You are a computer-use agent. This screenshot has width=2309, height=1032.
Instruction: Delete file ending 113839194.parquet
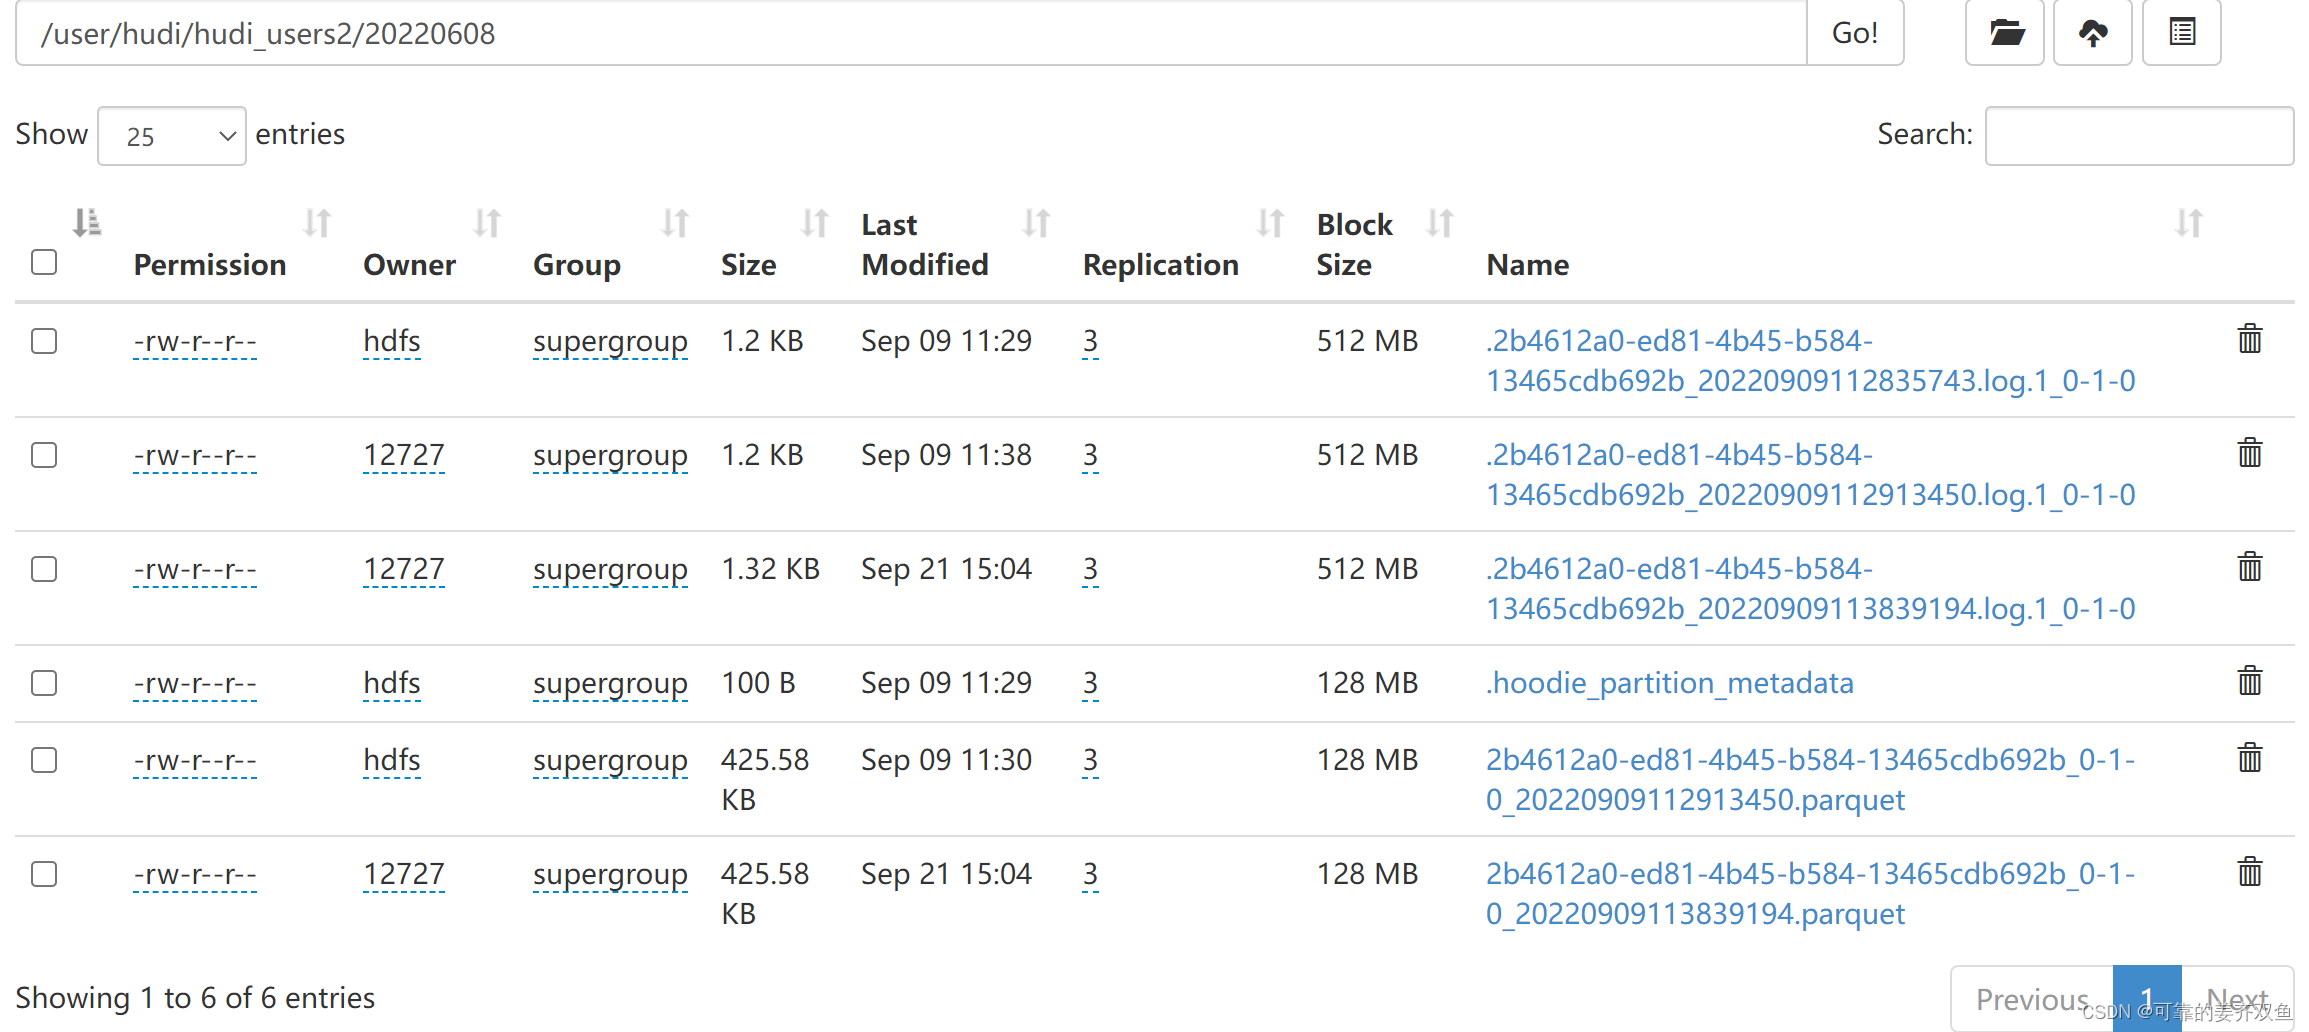click(x=2250, y=872)
